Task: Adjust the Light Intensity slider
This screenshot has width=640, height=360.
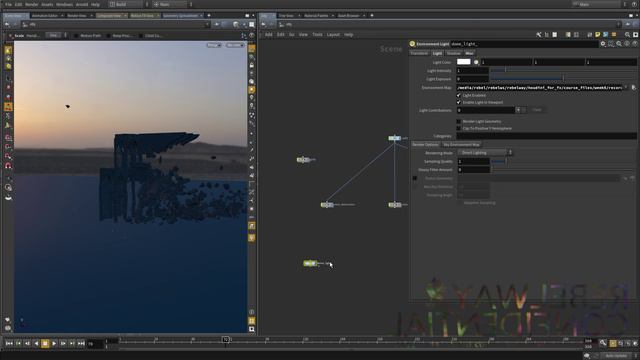Action: coord(563,71)
